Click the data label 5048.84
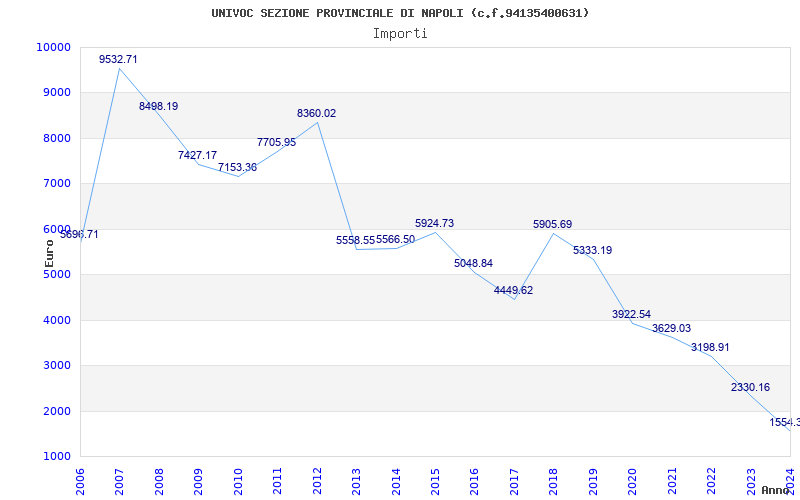Screen dimensions: 800x500 tap(474, 263)
